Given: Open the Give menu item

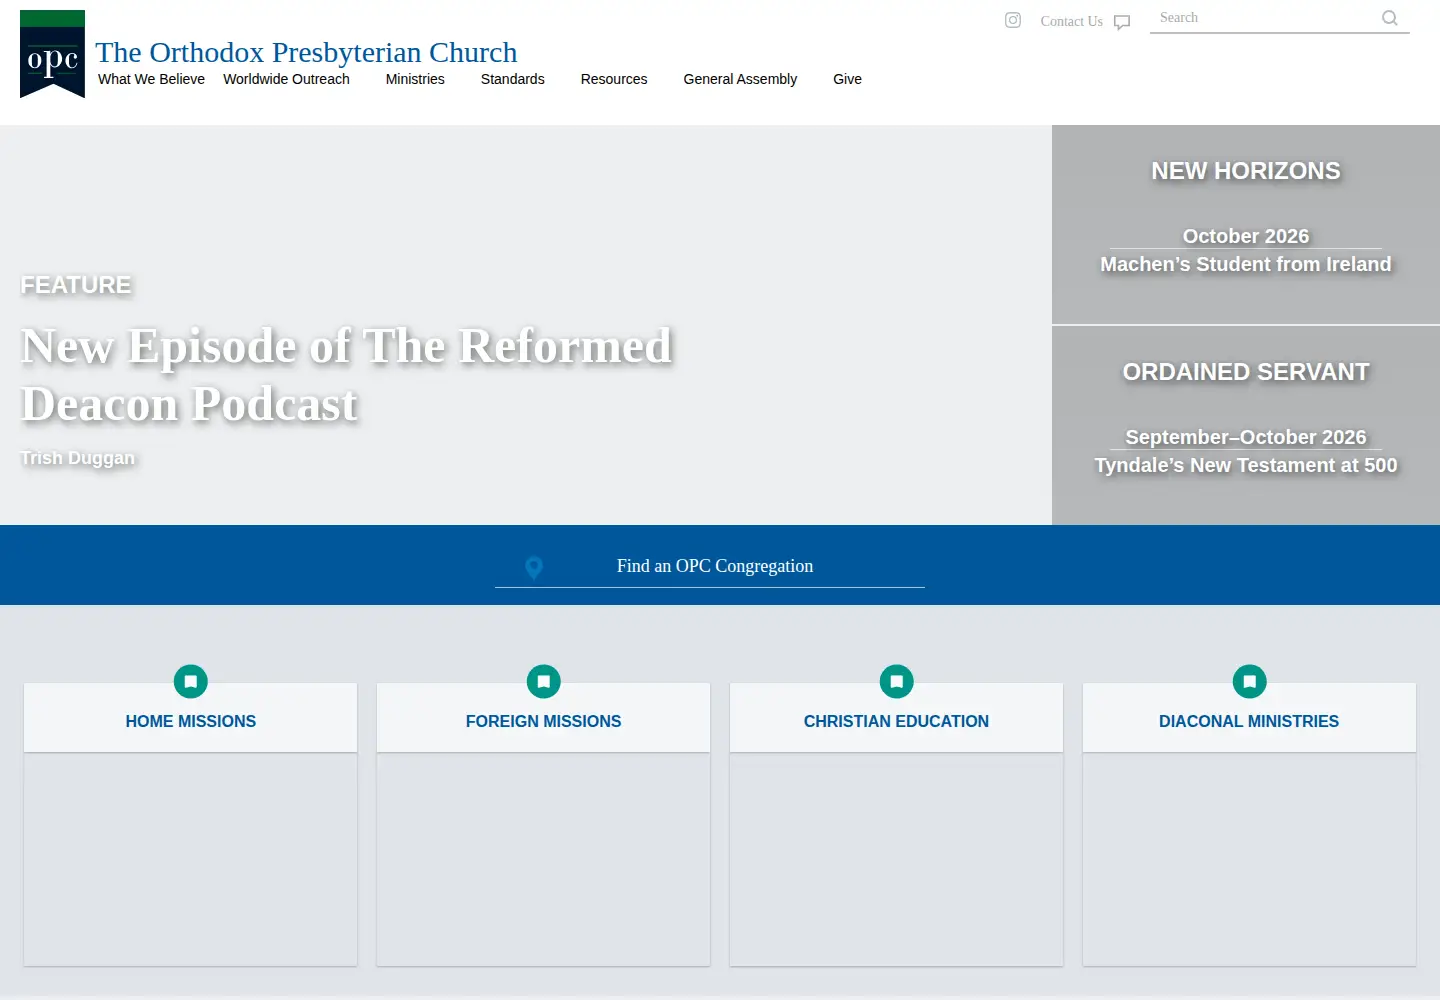Looking at the screenshot, I should 847,79.
